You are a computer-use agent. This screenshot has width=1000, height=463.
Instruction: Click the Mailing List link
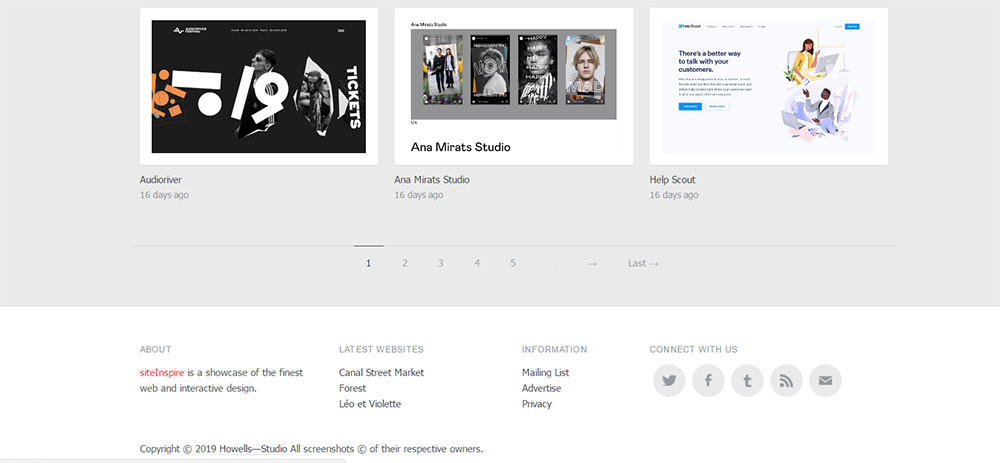(x=545, y=372)
